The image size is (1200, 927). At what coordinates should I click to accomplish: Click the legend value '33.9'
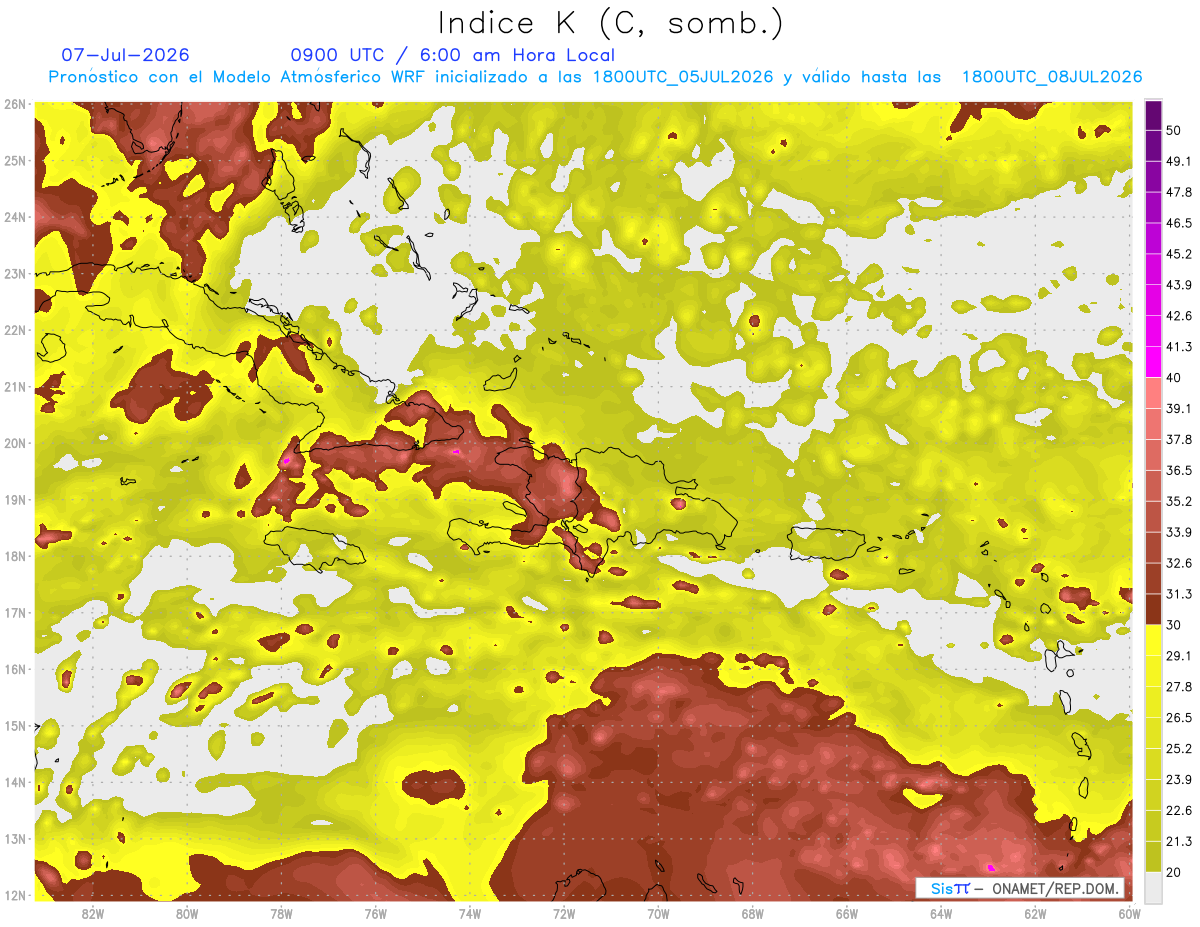click(x=1179, y=532)
